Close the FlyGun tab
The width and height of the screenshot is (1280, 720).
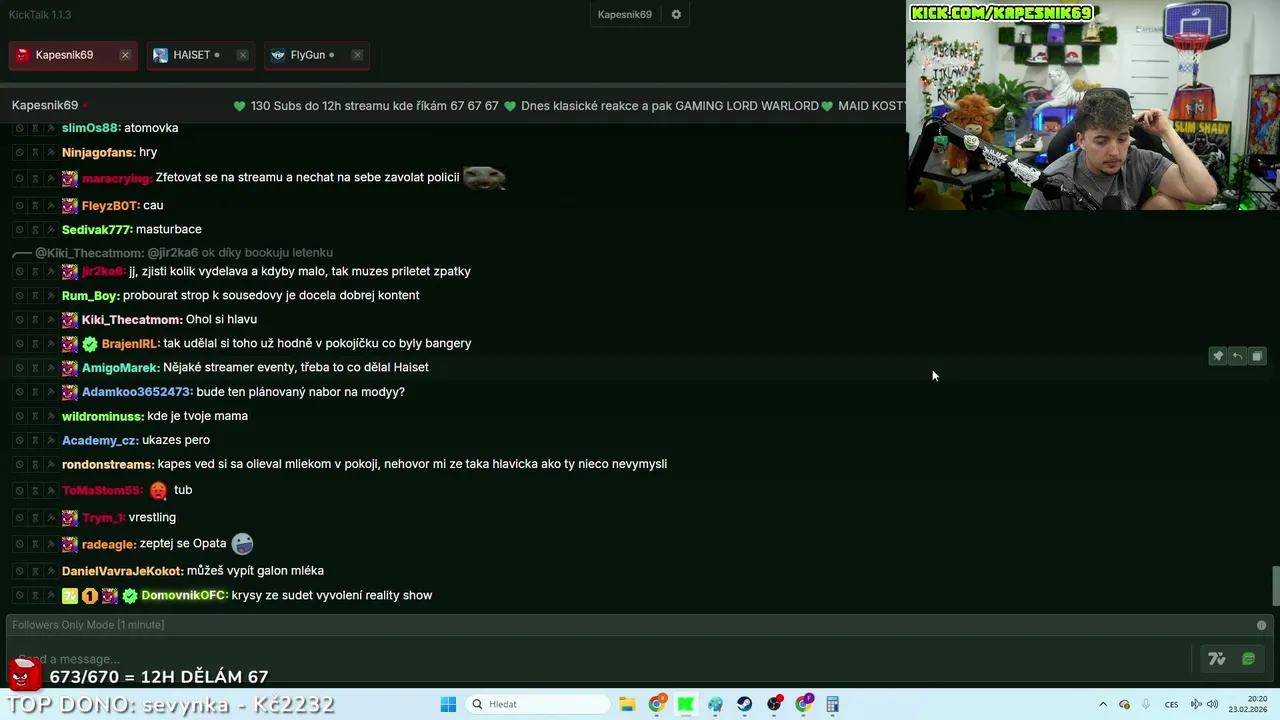(x=357, y=55)
